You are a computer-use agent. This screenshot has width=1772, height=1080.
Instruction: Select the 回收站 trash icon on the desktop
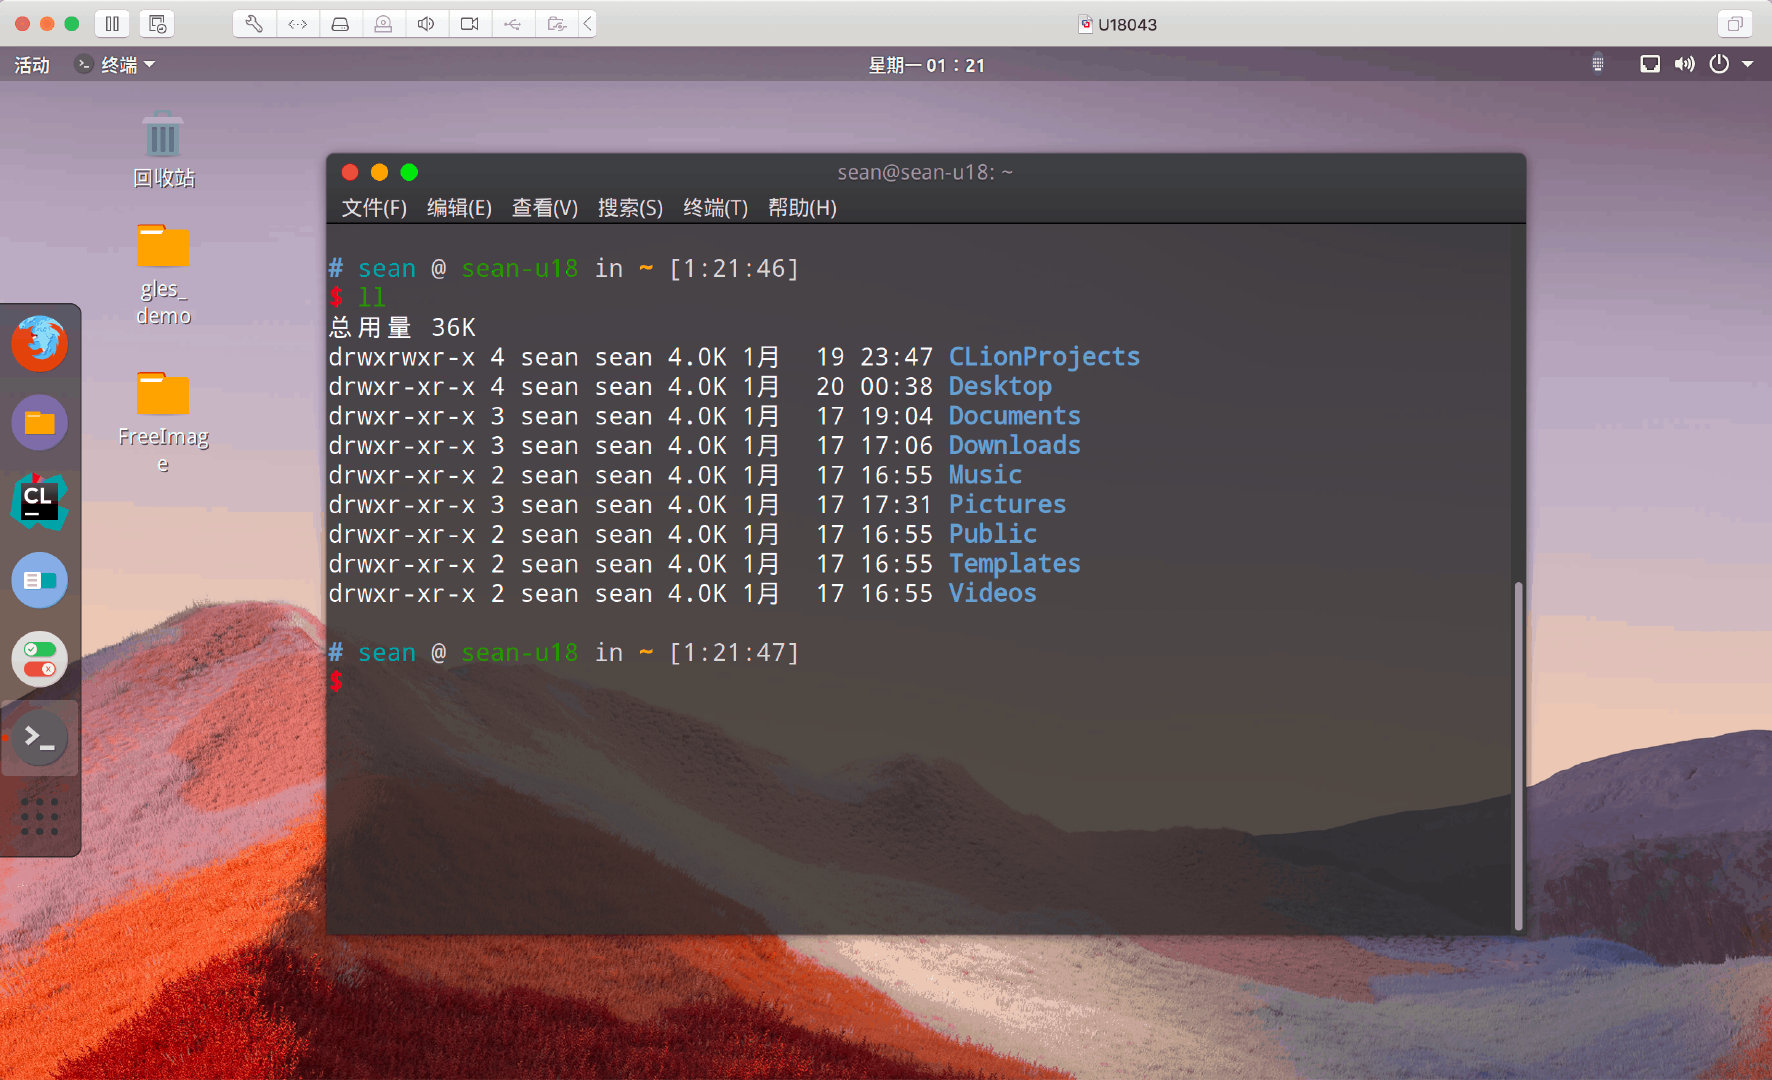tap(163, 150)
